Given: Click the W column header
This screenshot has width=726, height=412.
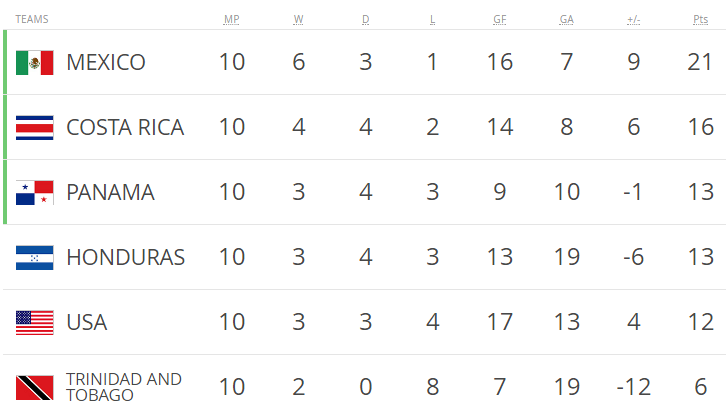Looking at the screenshot, I should coord(298,19).
